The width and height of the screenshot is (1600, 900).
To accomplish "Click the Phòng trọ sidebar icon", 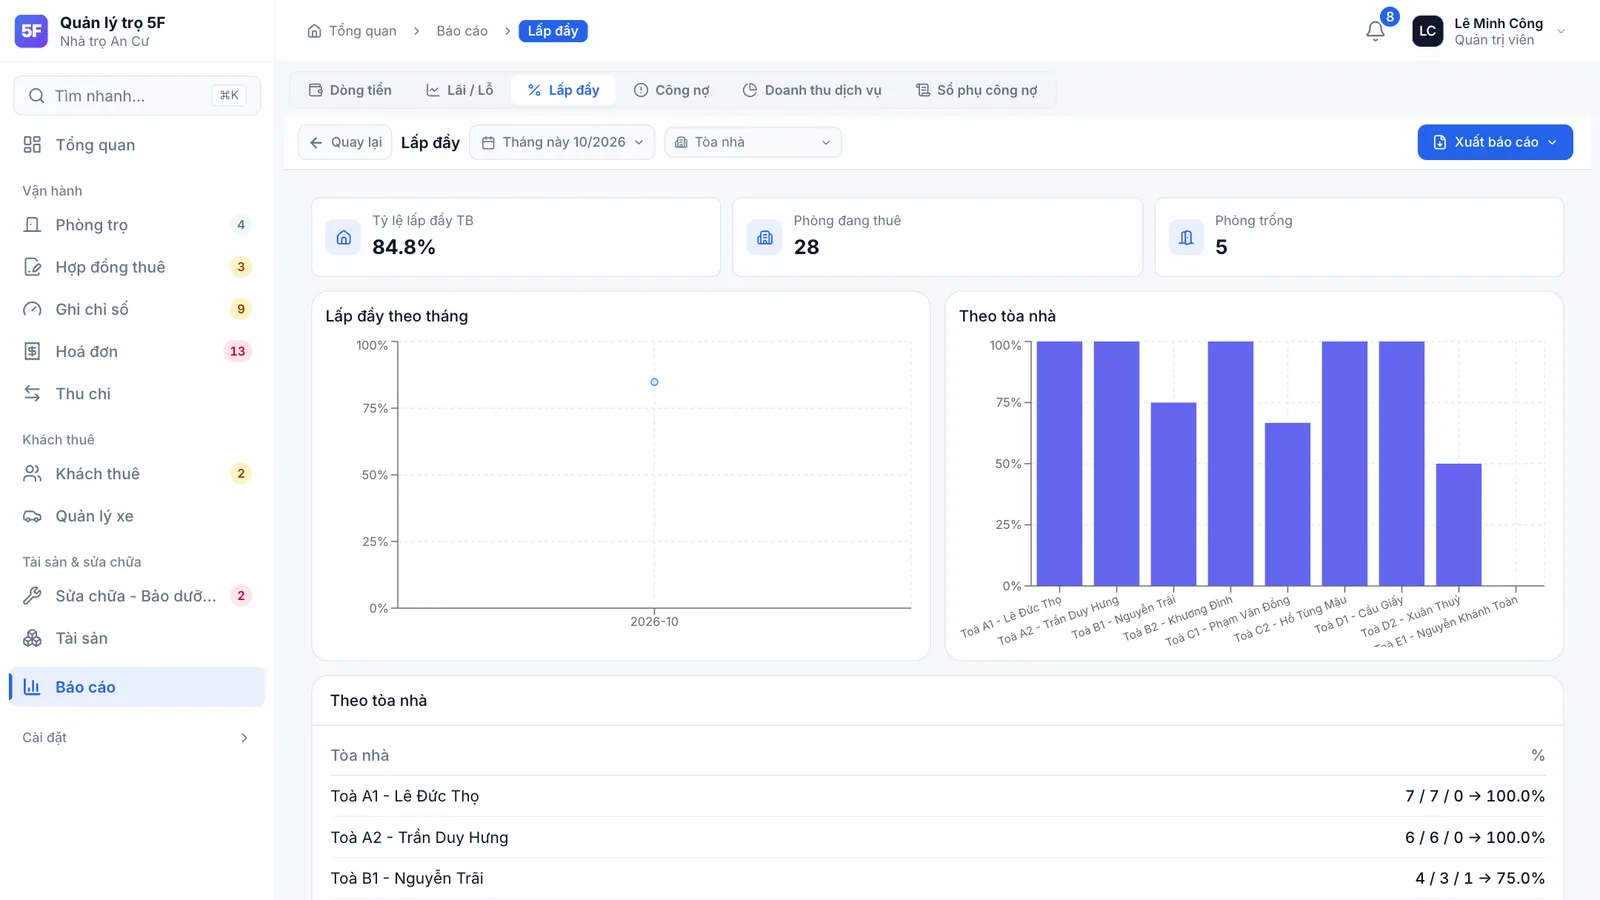I will click(x=32, y=225).
